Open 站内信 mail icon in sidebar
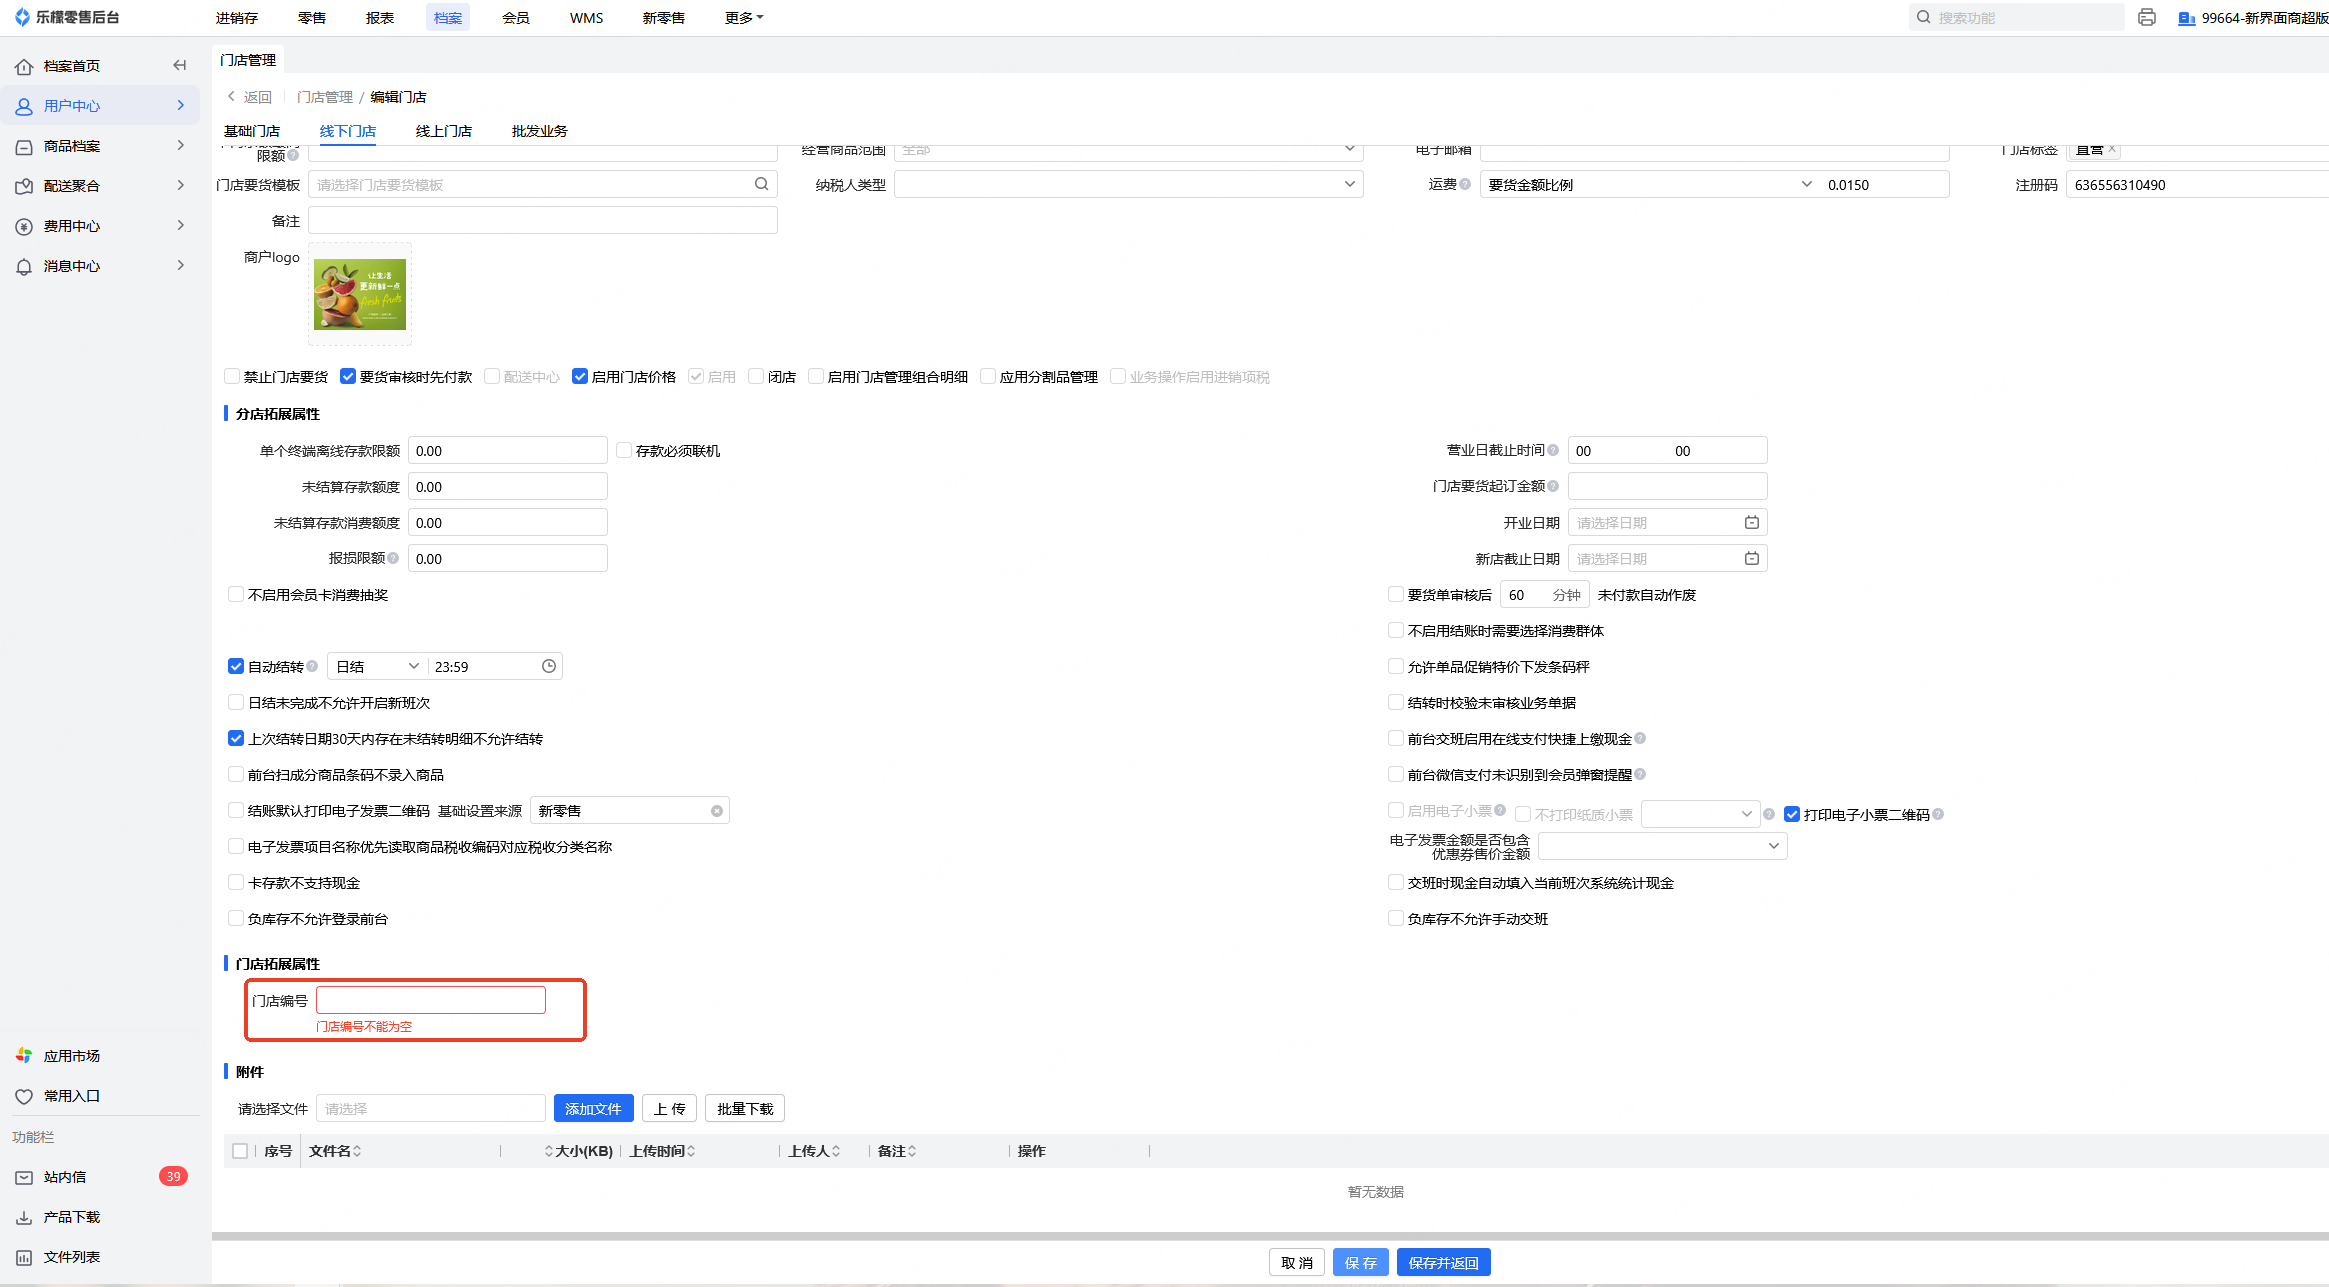2329x1287 pixels. pyautogui.click(x=24, y=1177)
